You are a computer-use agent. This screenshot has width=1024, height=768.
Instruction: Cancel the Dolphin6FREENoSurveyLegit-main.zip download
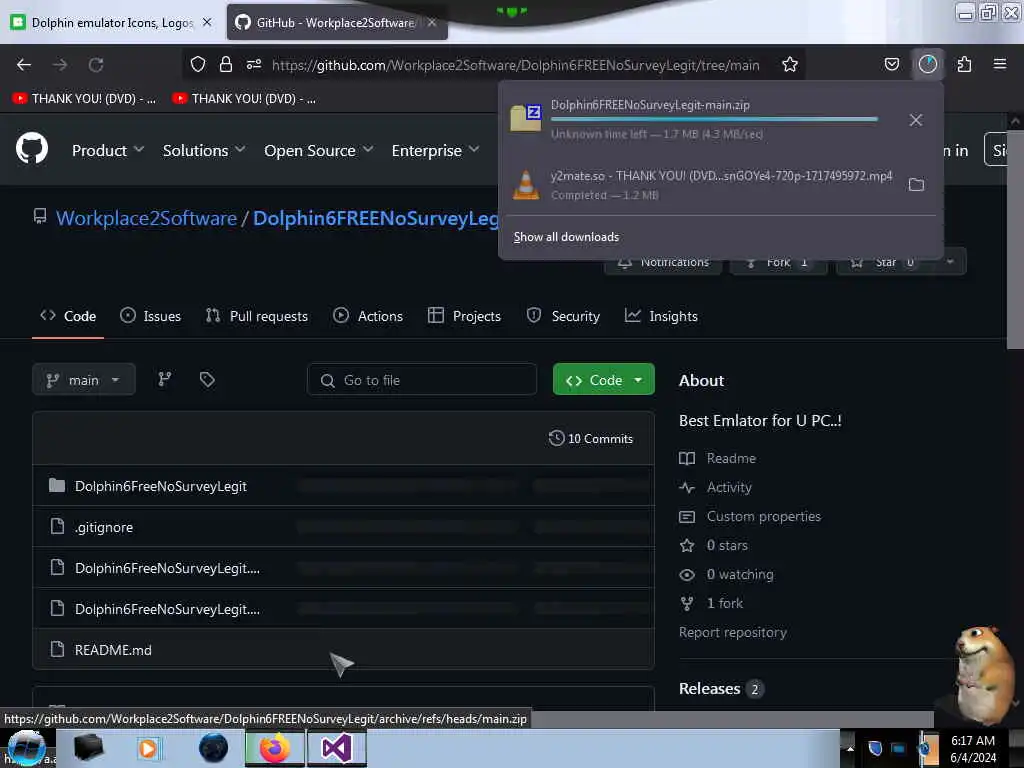click(x=916, y=120)
